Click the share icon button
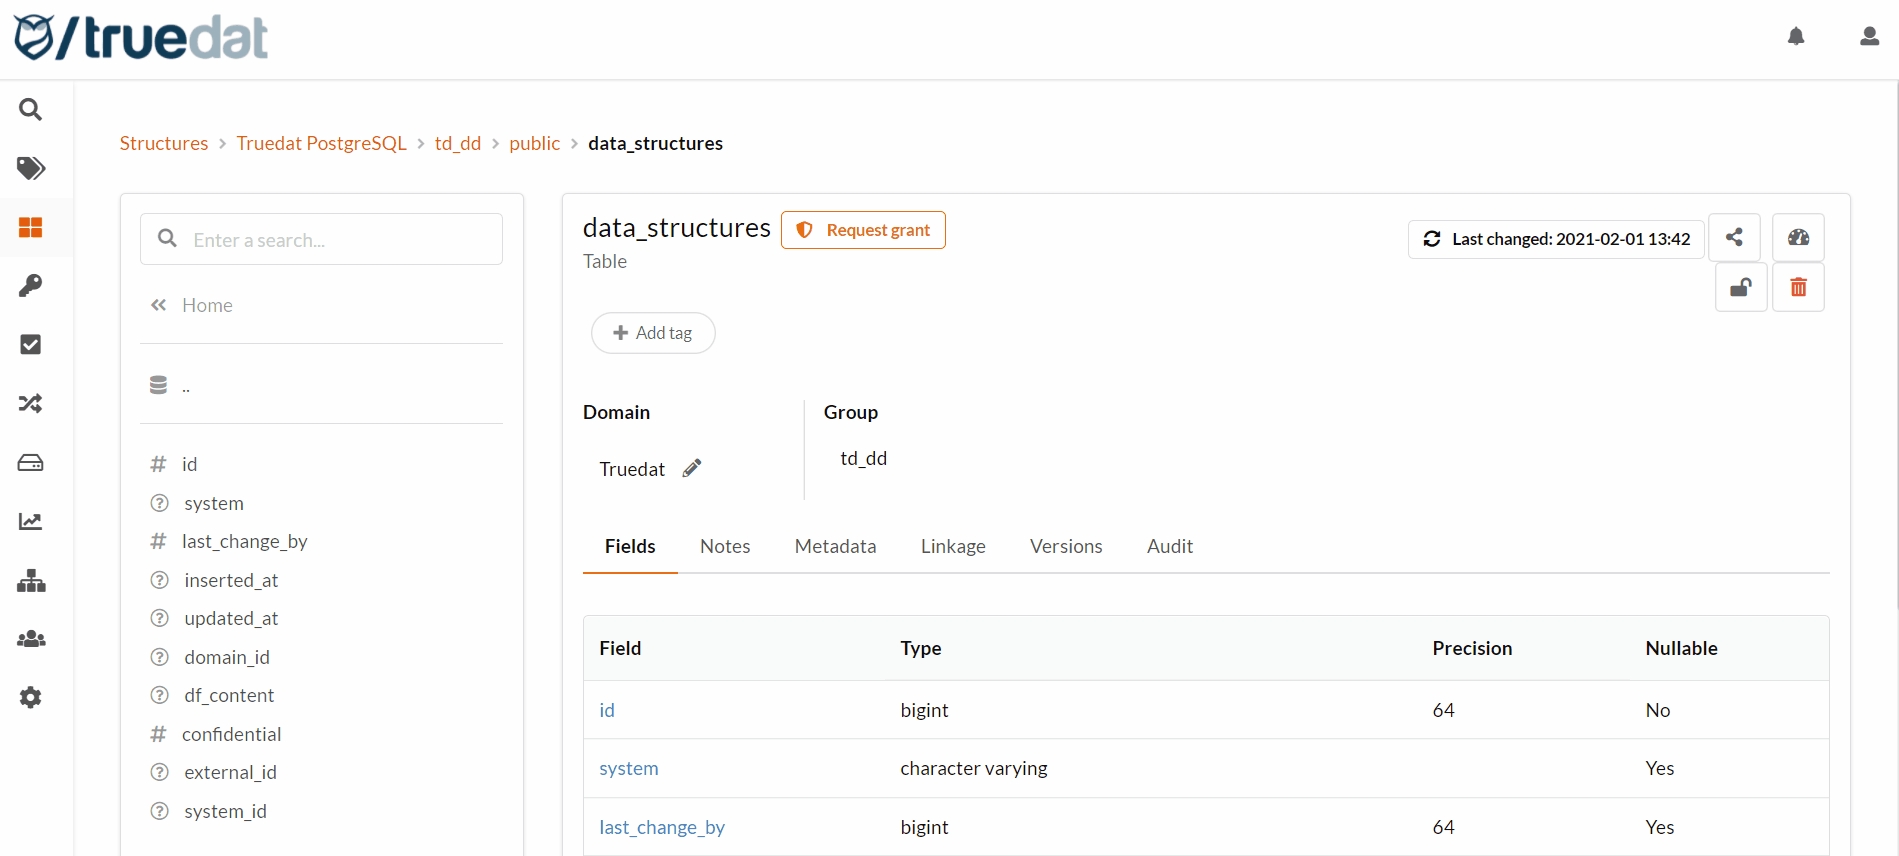Screen dimensions: 1899x856 point(1734,237)
